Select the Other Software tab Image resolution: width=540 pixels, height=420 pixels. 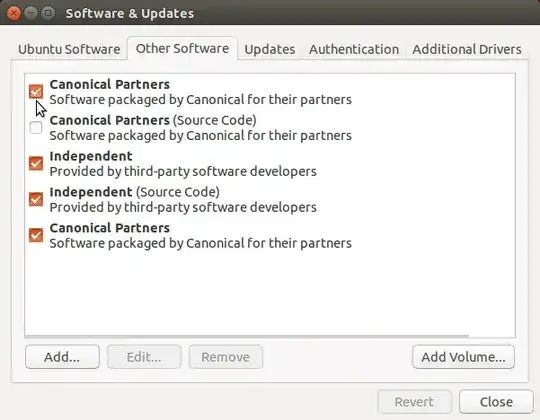[182, 49]
